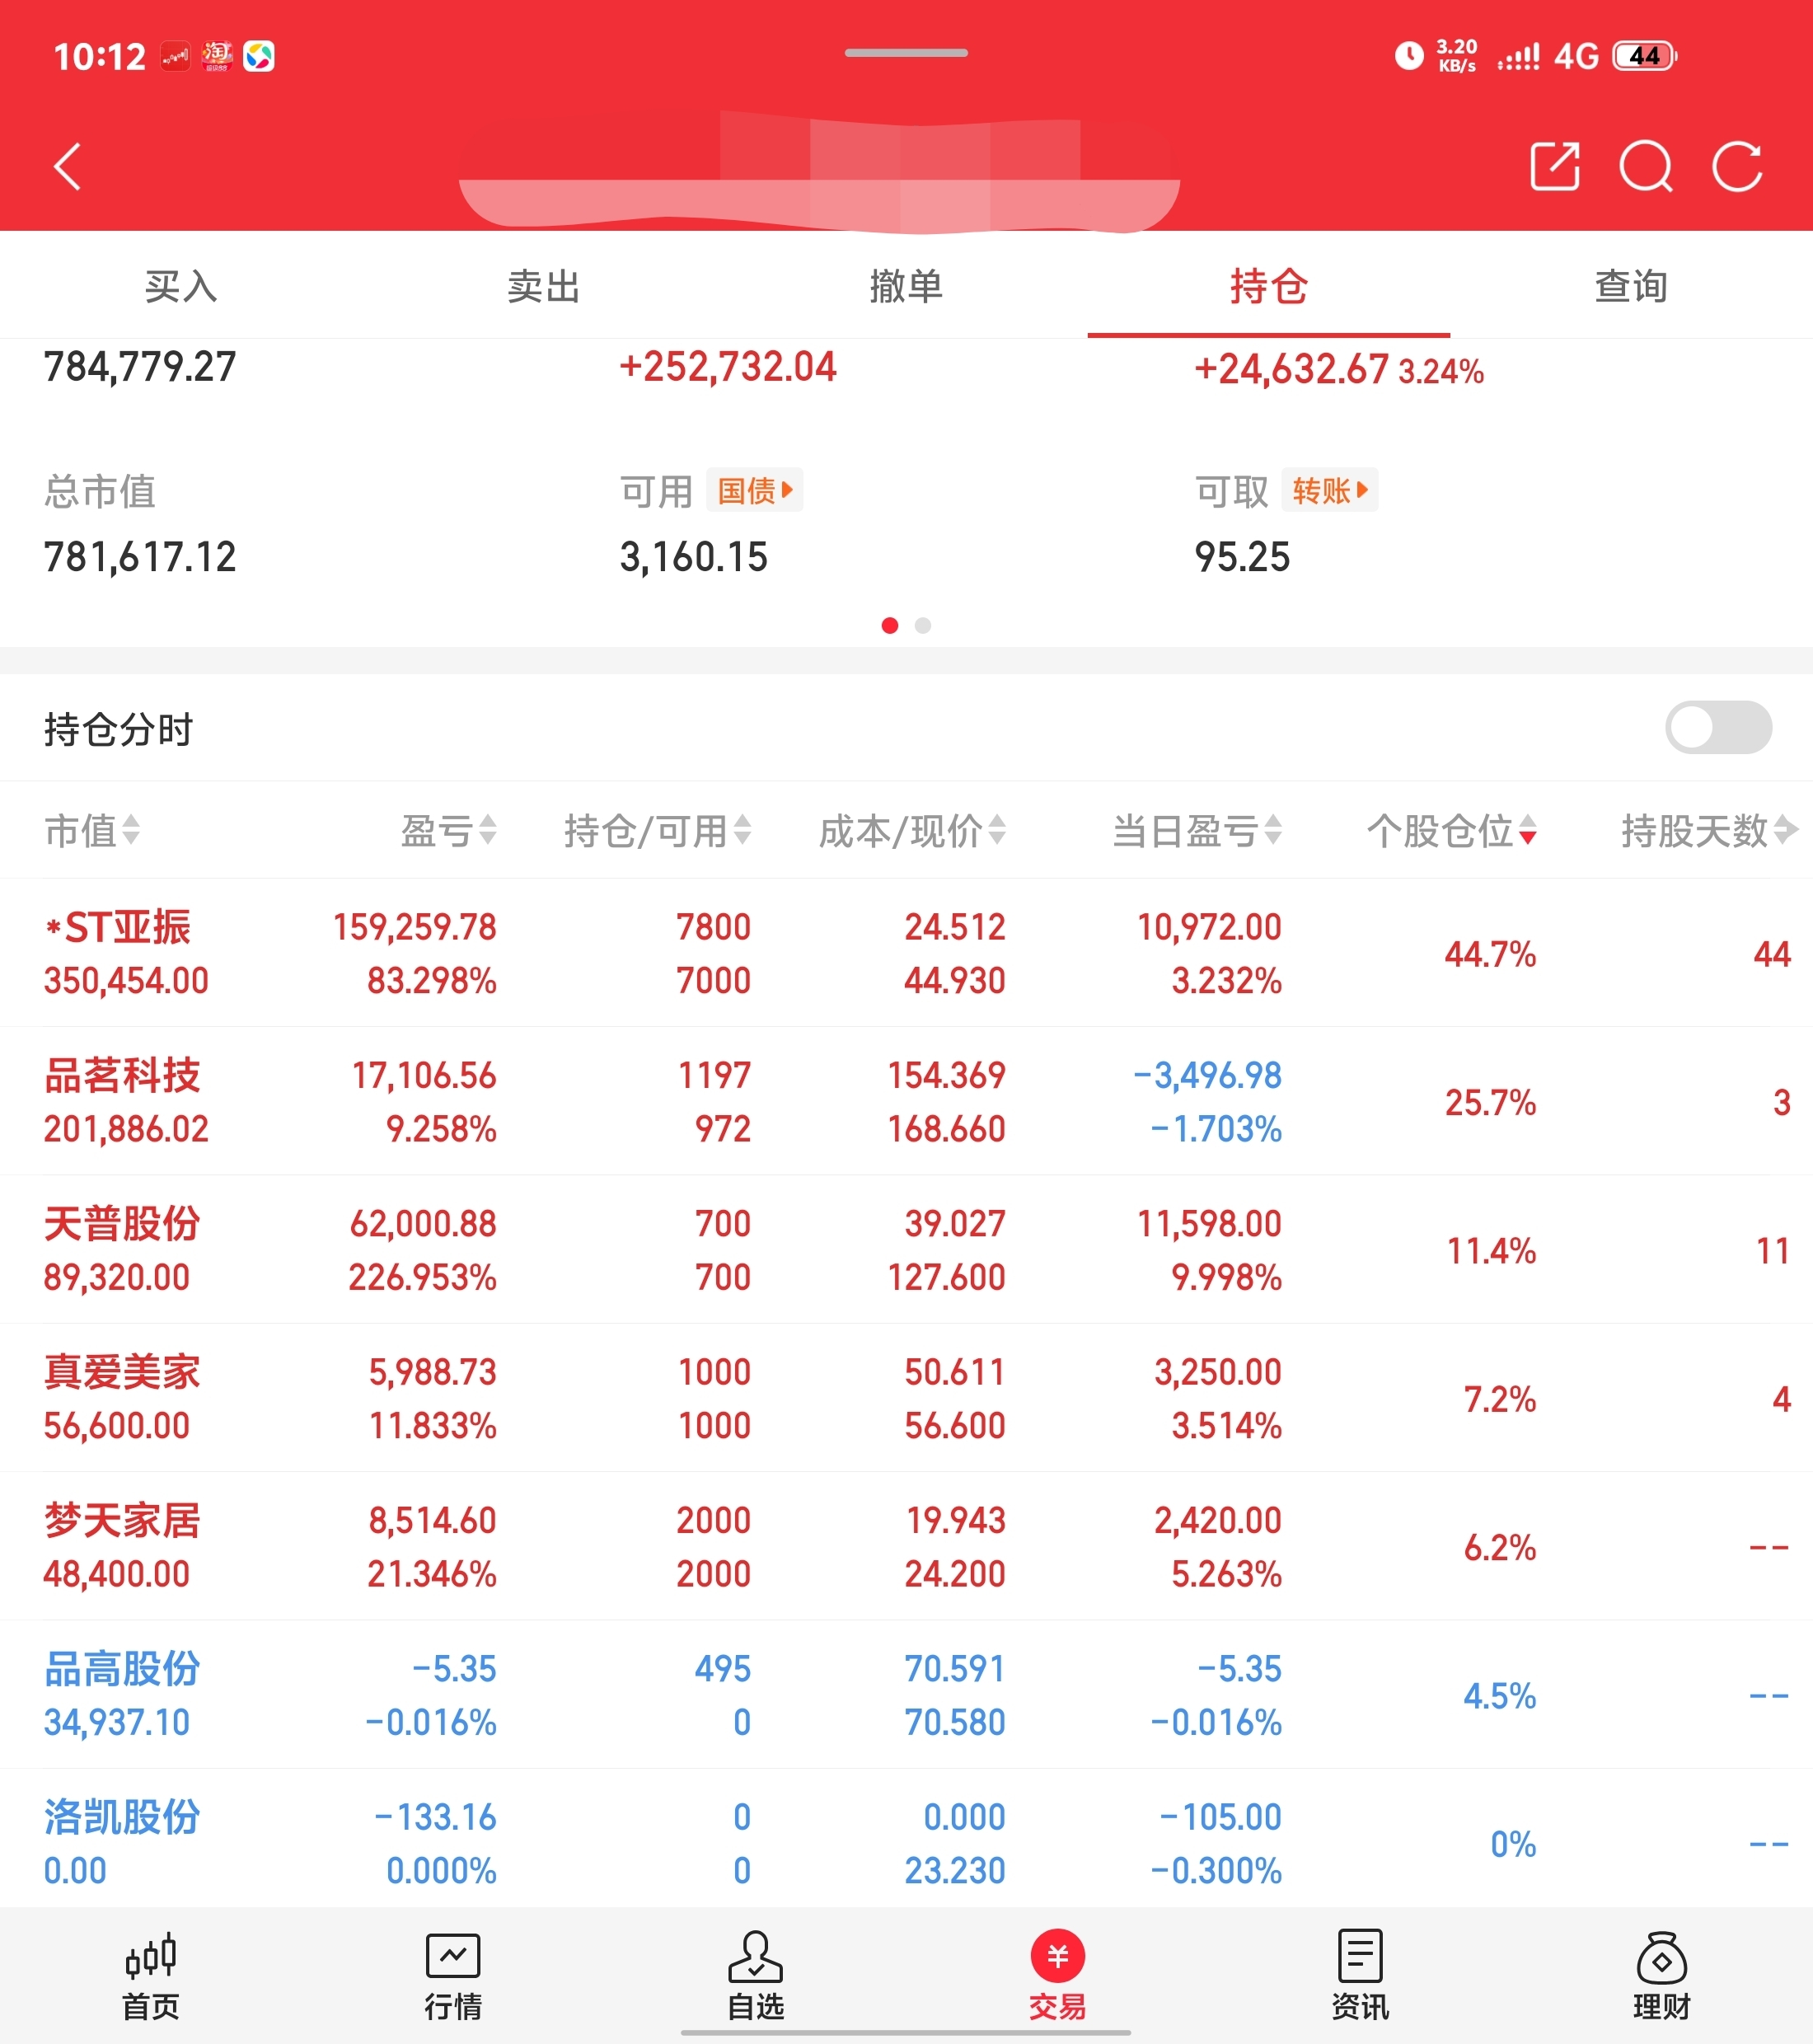Tap the 转账 transfer button
The width and height of the screenshot is (1813, 2044).
tap(1329, 491)
